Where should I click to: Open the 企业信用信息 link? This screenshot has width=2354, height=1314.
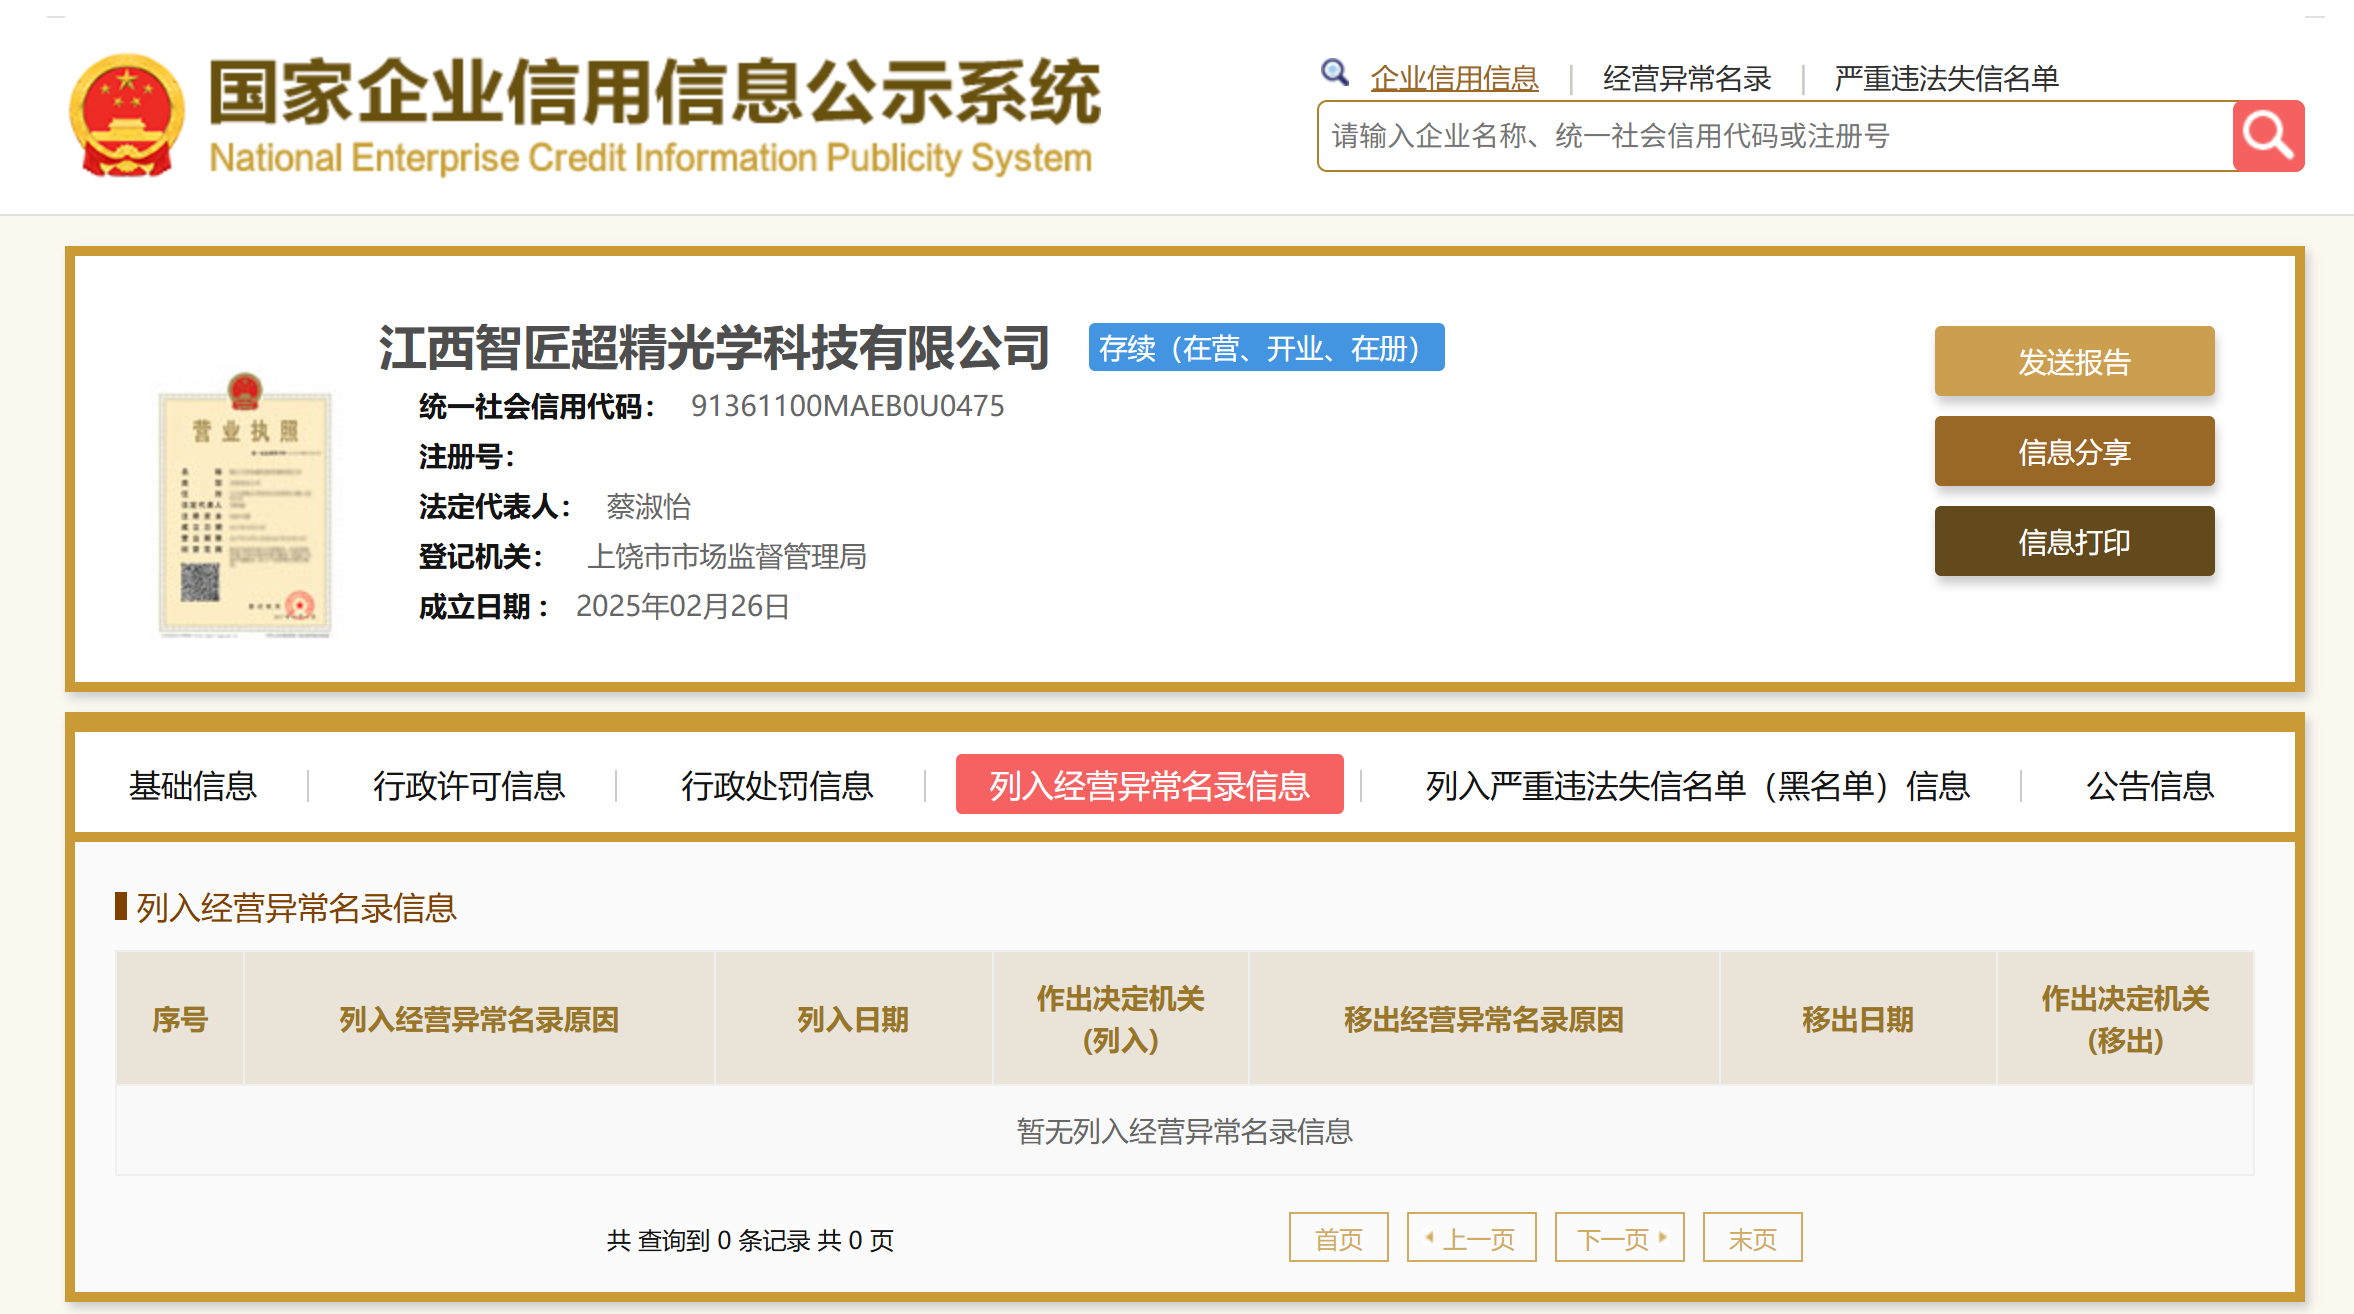(x=1454, y=78)
